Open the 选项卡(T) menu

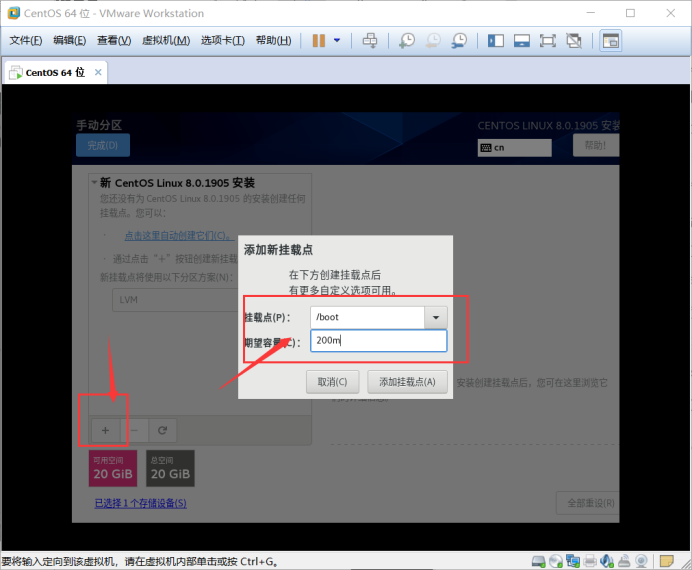tap(223, 41)
